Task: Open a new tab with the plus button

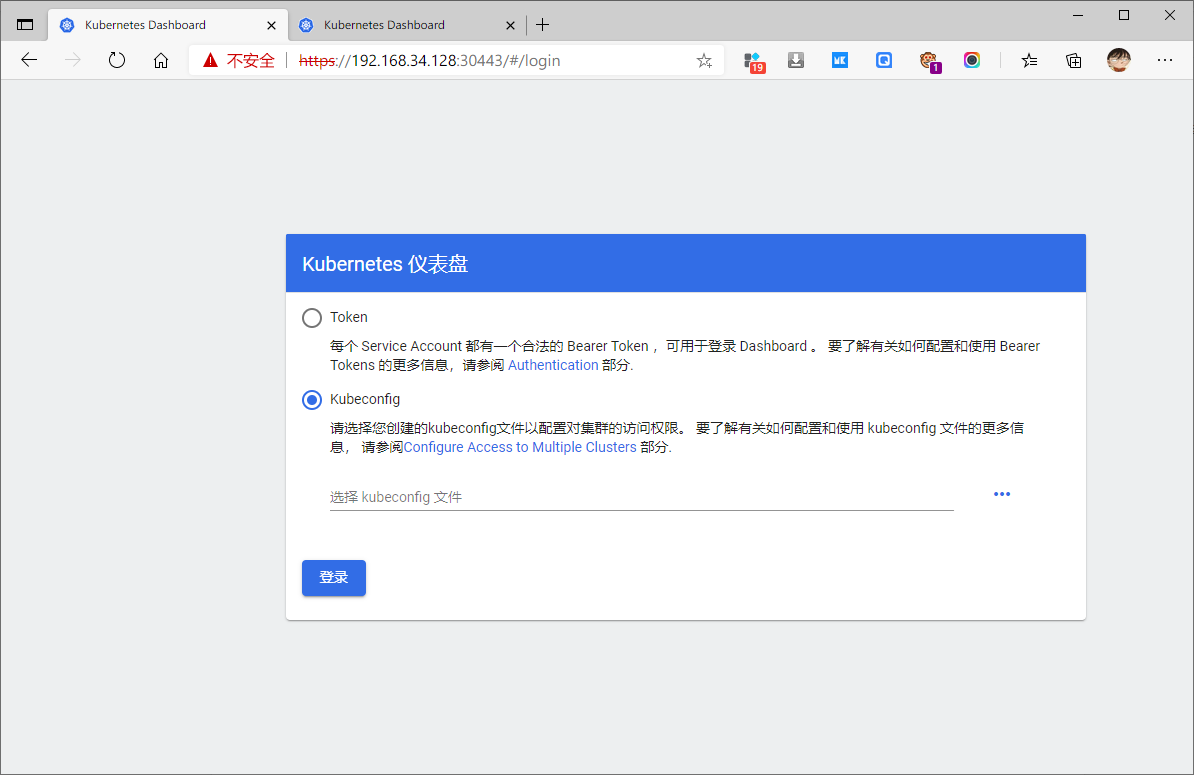Action: point(542,25)
